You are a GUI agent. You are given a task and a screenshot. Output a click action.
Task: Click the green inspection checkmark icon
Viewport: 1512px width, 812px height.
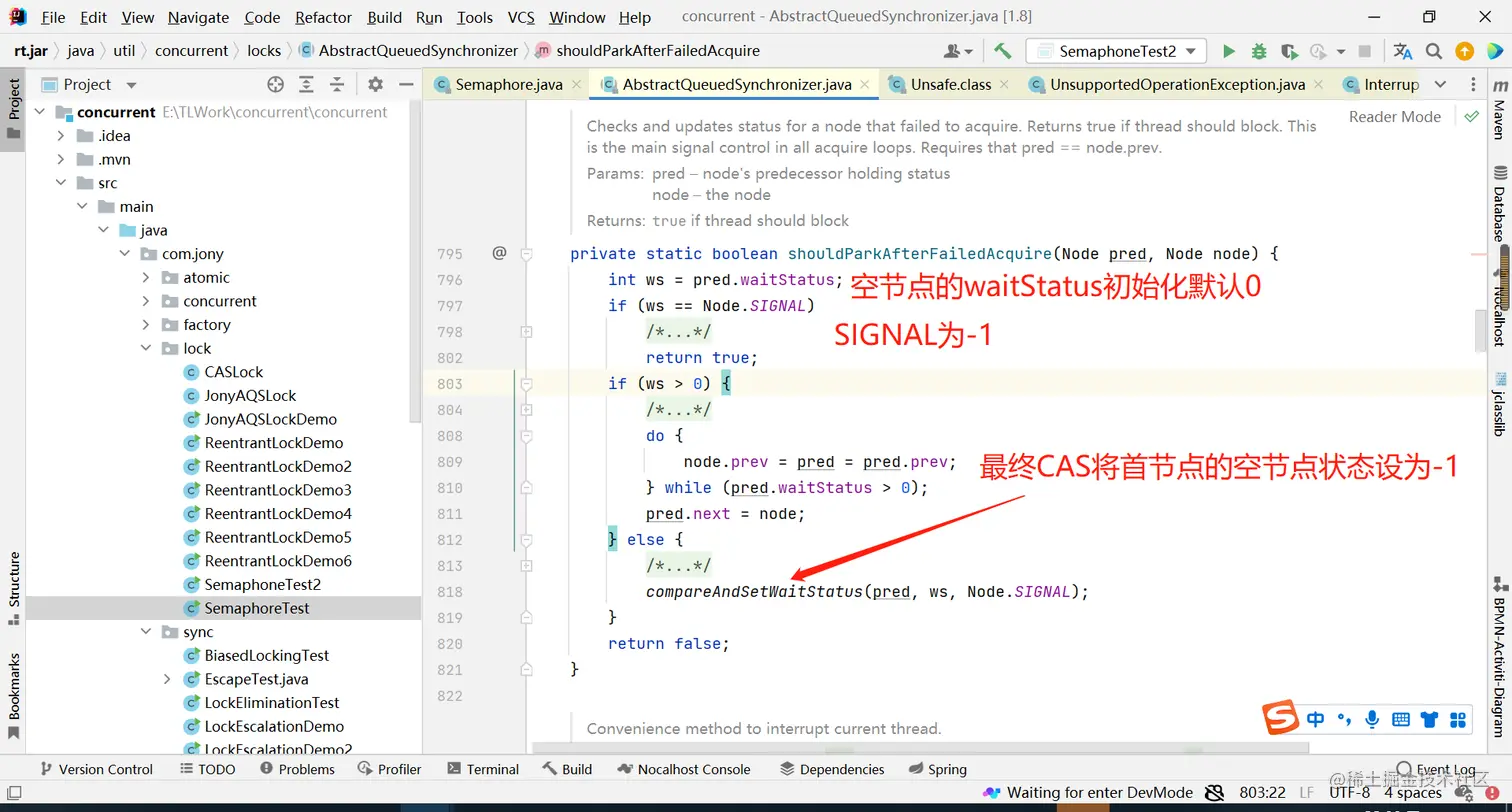[1471, 117]
